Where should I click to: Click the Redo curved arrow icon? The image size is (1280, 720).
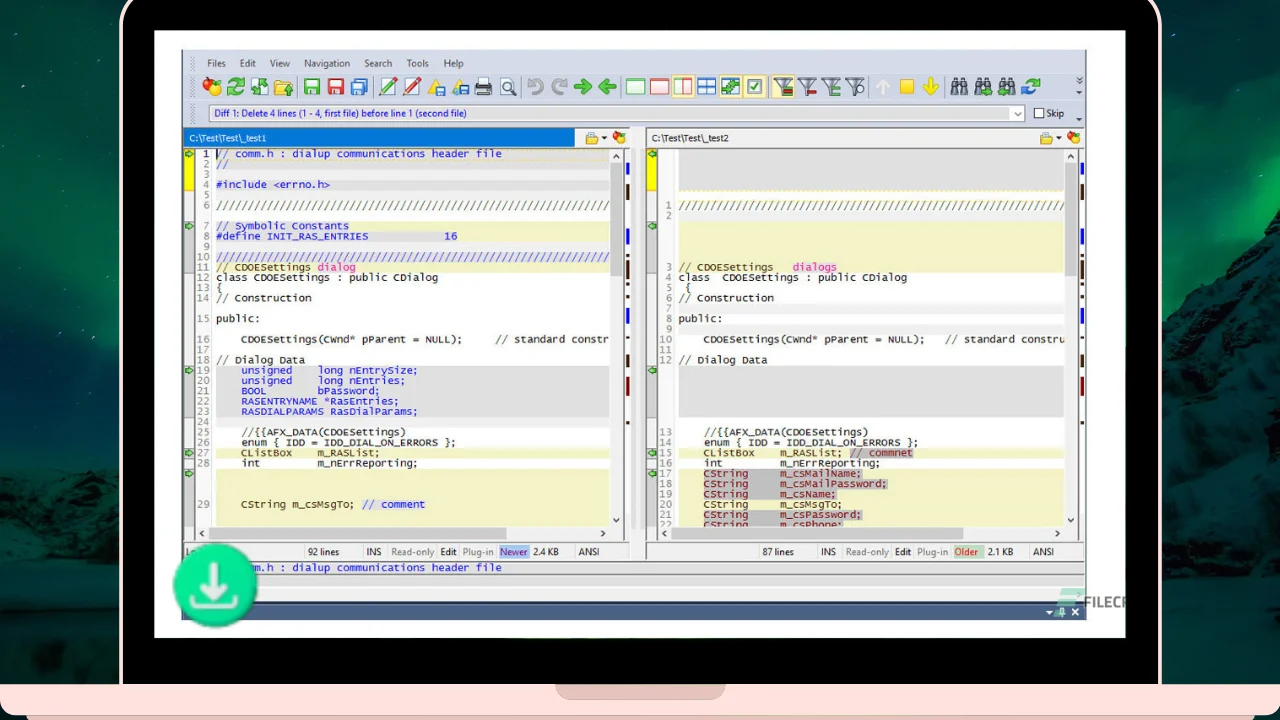tap(559, 87)
